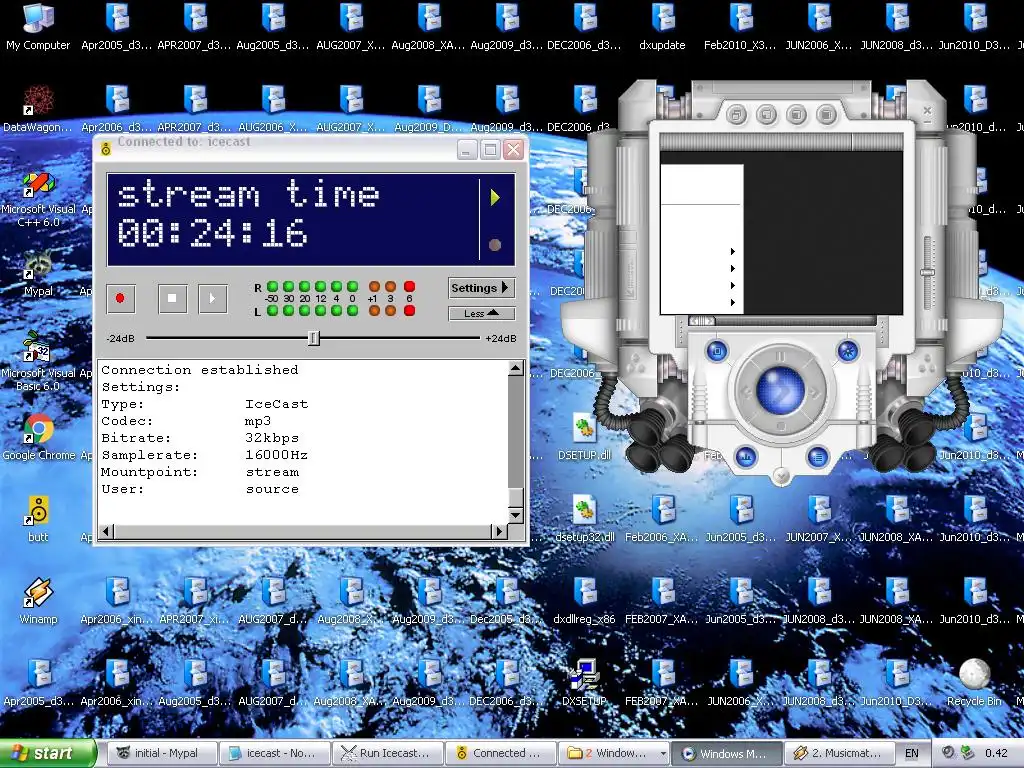The width and height of the screenshot is (1024, 768).
Task: Click the log's scroll-down arrow in butt
Action: coord(515,515)
